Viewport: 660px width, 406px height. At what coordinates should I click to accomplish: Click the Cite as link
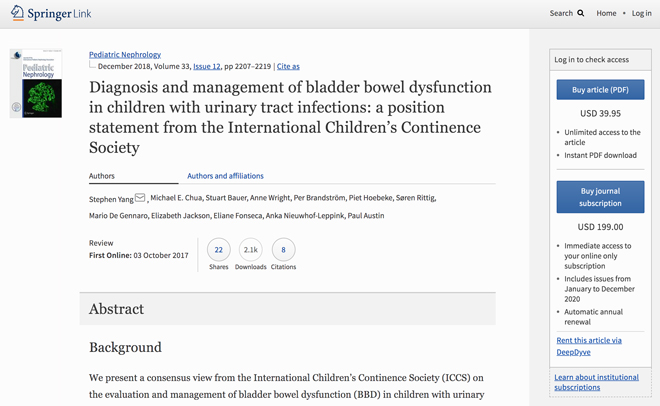tap(288, 66)
